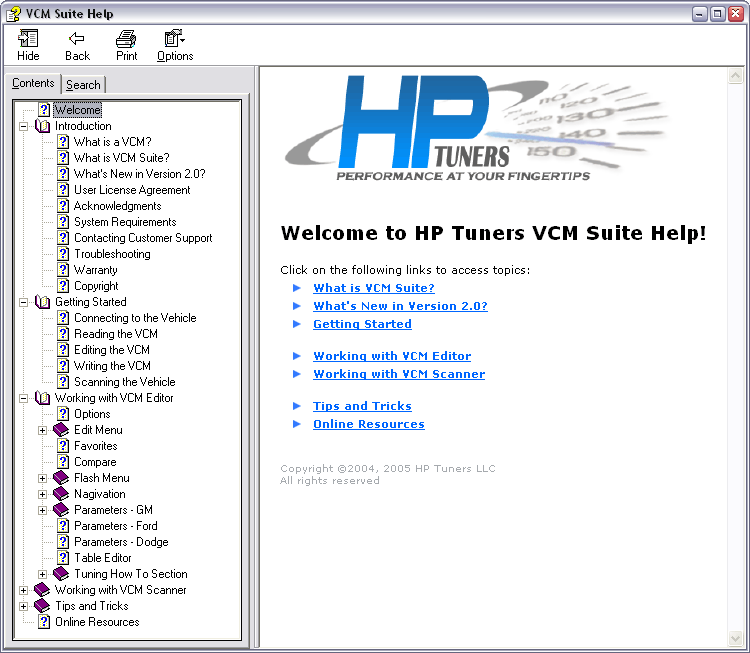The height and width of the screenshot is (653, 750).
Task: Click the book icon beside Working with VCM Scanner
Action: pos(42,590)
